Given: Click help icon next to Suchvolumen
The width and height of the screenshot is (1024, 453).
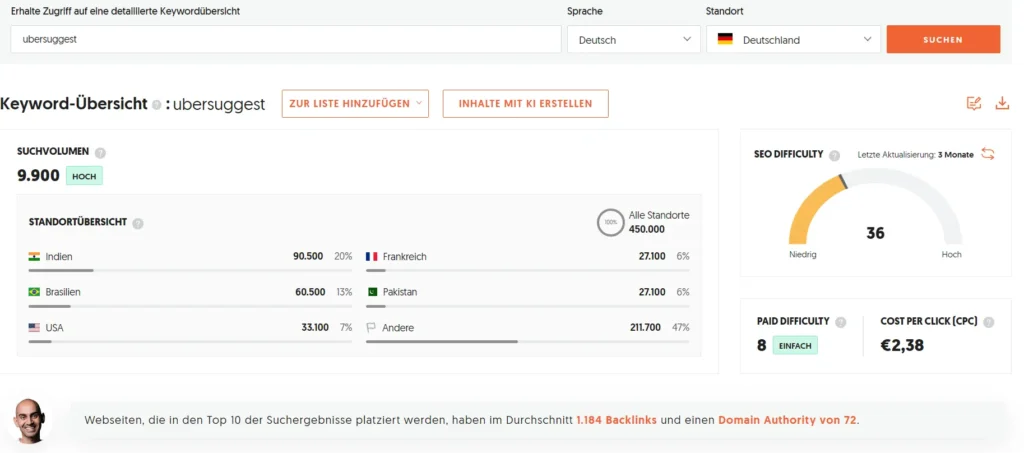Looking at the screenshot, I should pyautogui.click(x=100, y=153).
